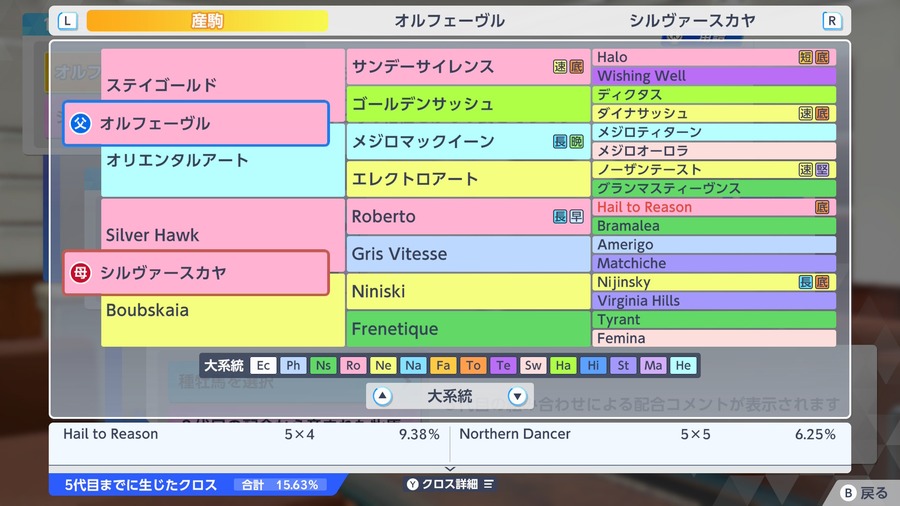This screenshot has width=900, height=506.
Task: Select Virginia Hills ancestor row
Action: [714, 301]
